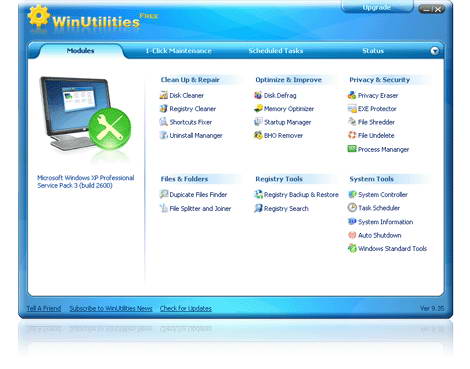Select the Registry Cleaner text link
Image resolution: width=470 pixels, height=369 pixels.
(193, 109)
